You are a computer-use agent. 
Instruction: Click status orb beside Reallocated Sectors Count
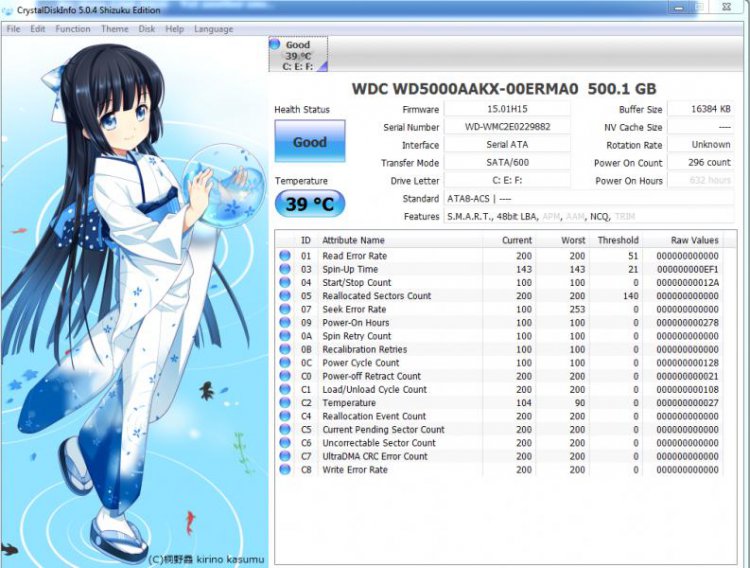[285, 296]
